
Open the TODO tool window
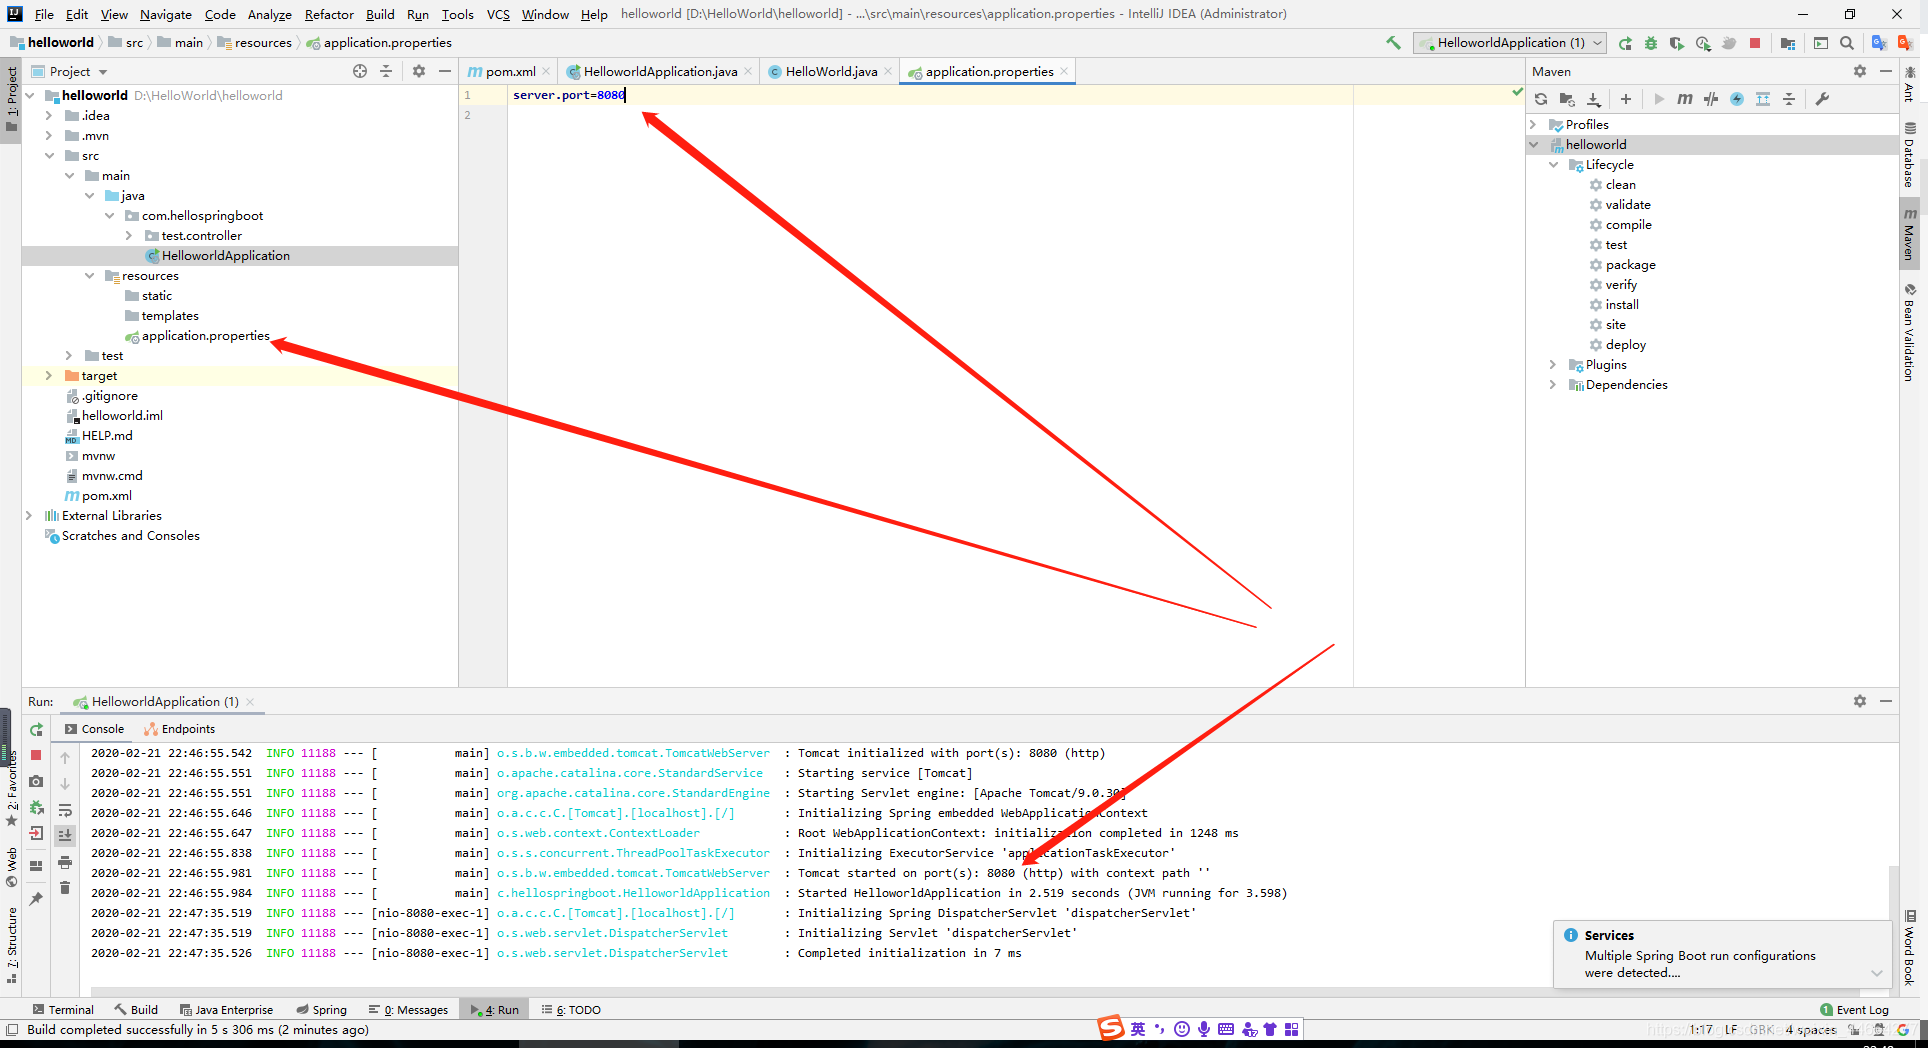(x=571, y=1010)
